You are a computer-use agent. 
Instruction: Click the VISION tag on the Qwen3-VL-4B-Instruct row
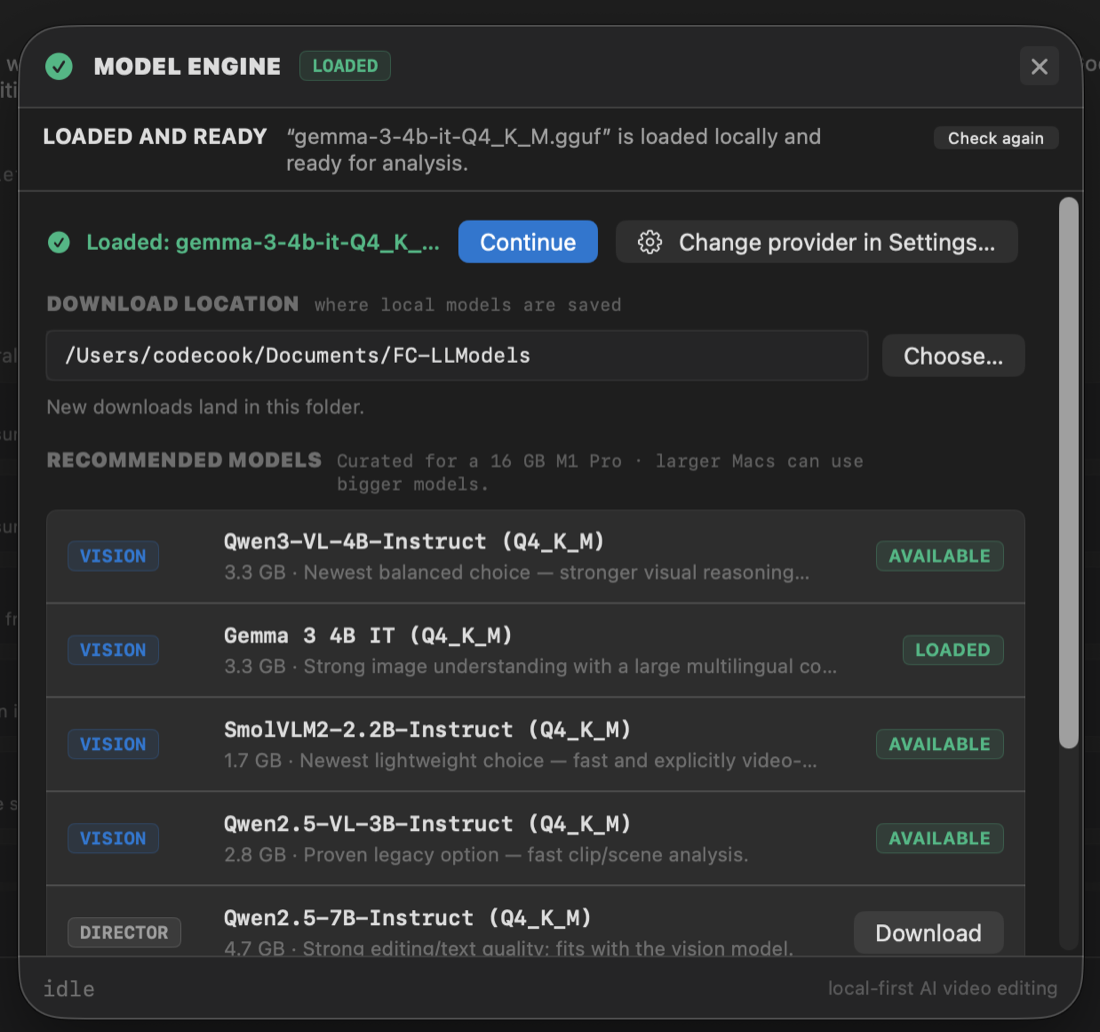(113, 556)
